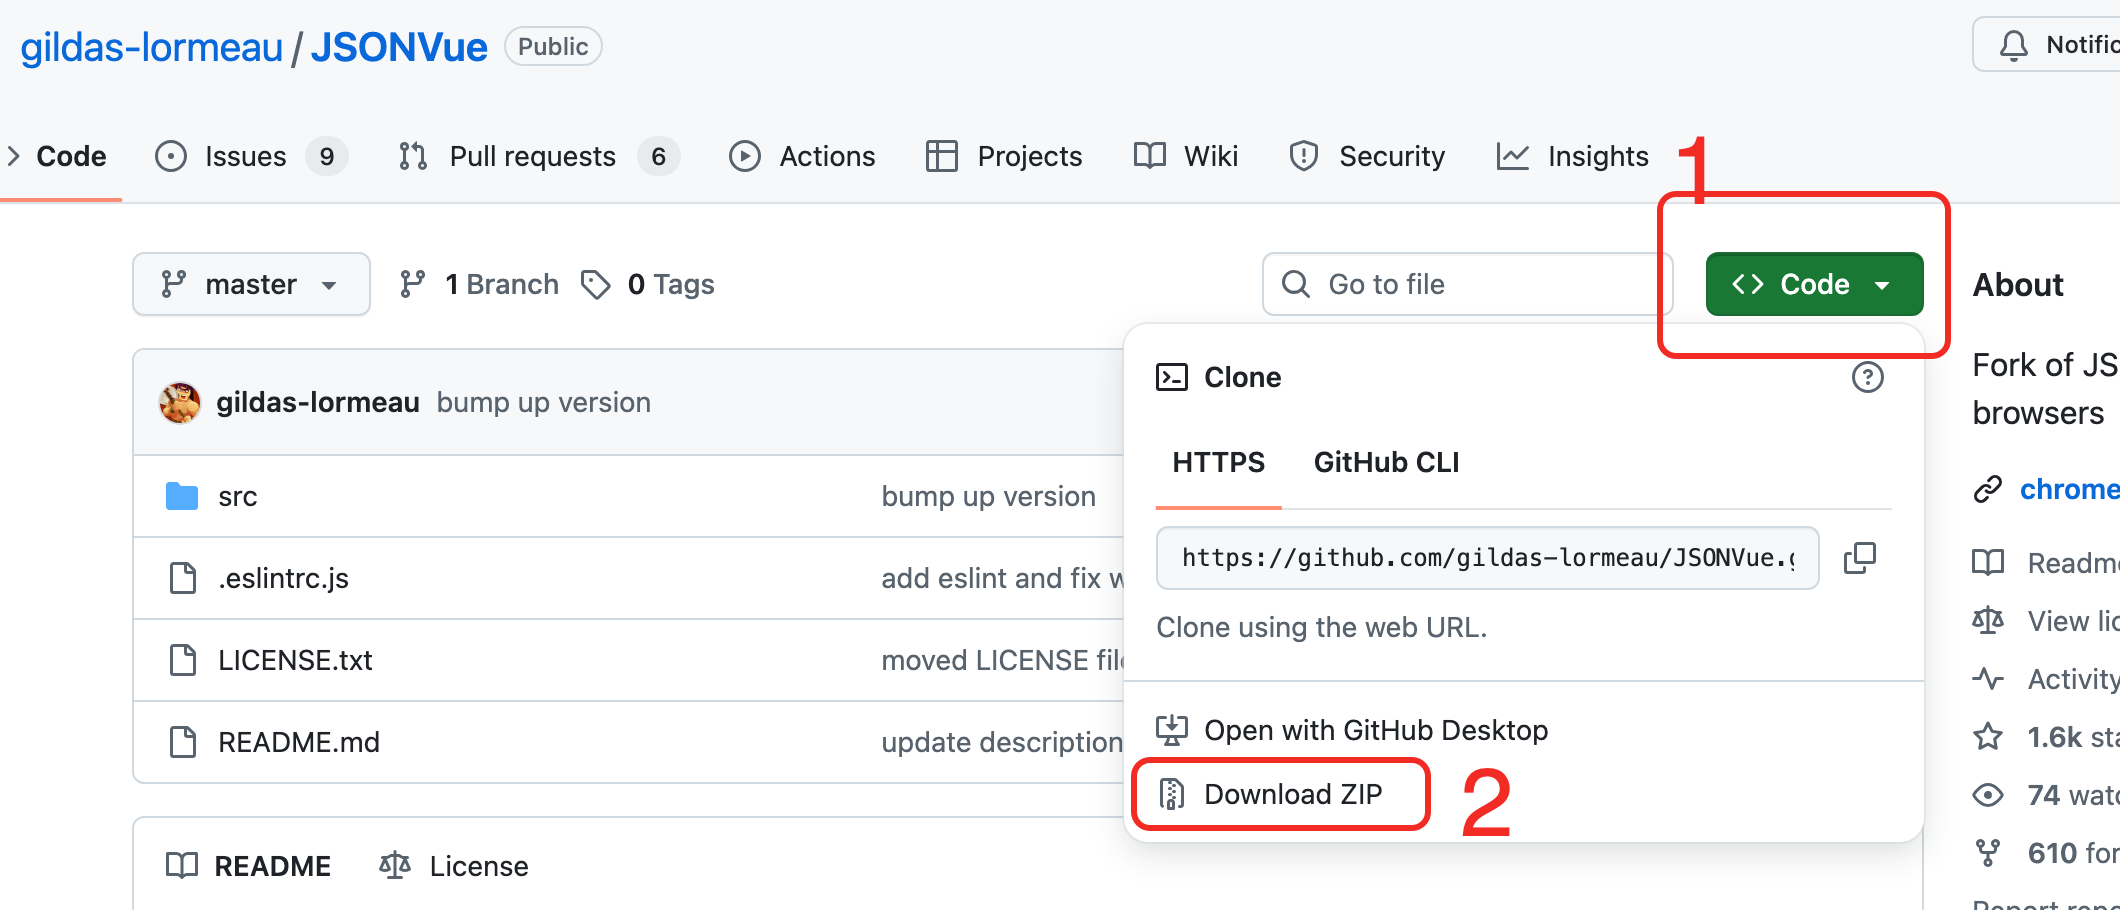Image resolution: width=2120 pixels, height=910 pixels.
Task: Open the chrome link in About sidebar
Action: click(x=2070, y=489)
